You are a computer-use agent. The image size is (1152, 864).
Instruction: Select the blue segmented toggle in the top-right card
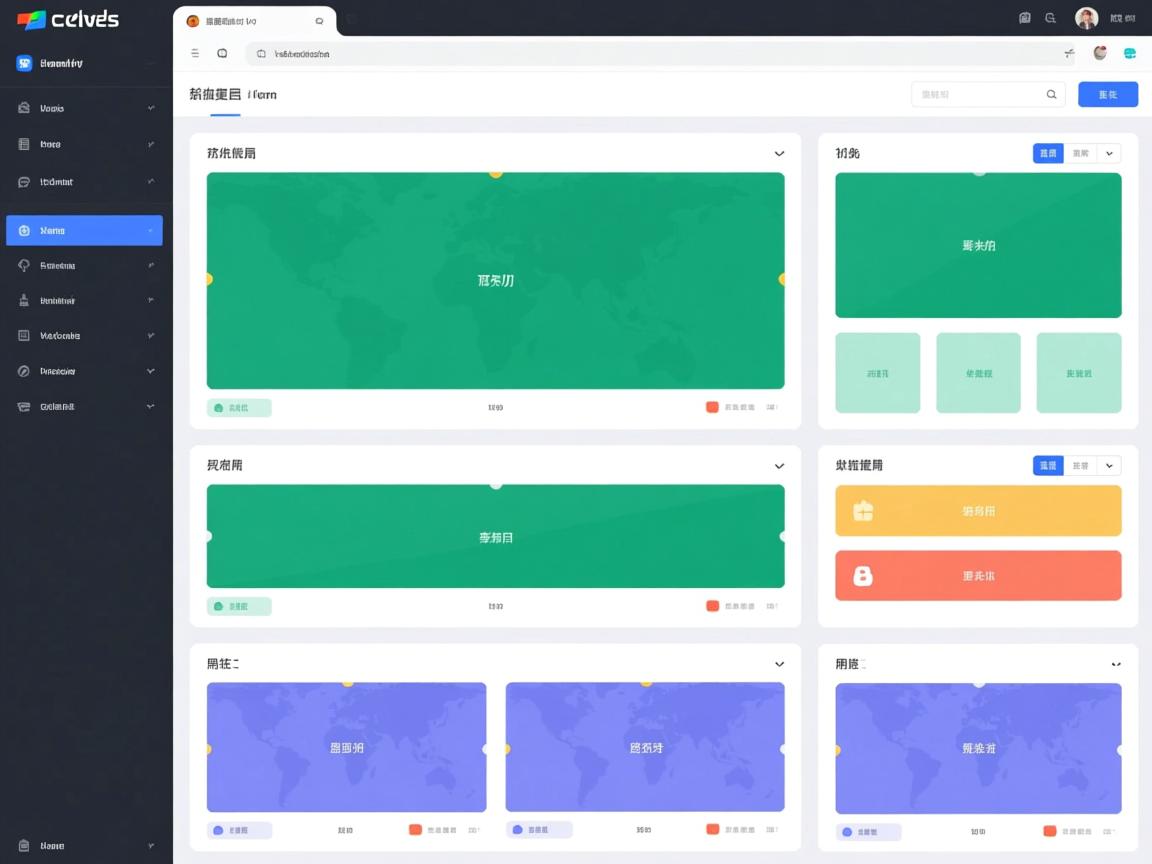(x=1048, y=154)
